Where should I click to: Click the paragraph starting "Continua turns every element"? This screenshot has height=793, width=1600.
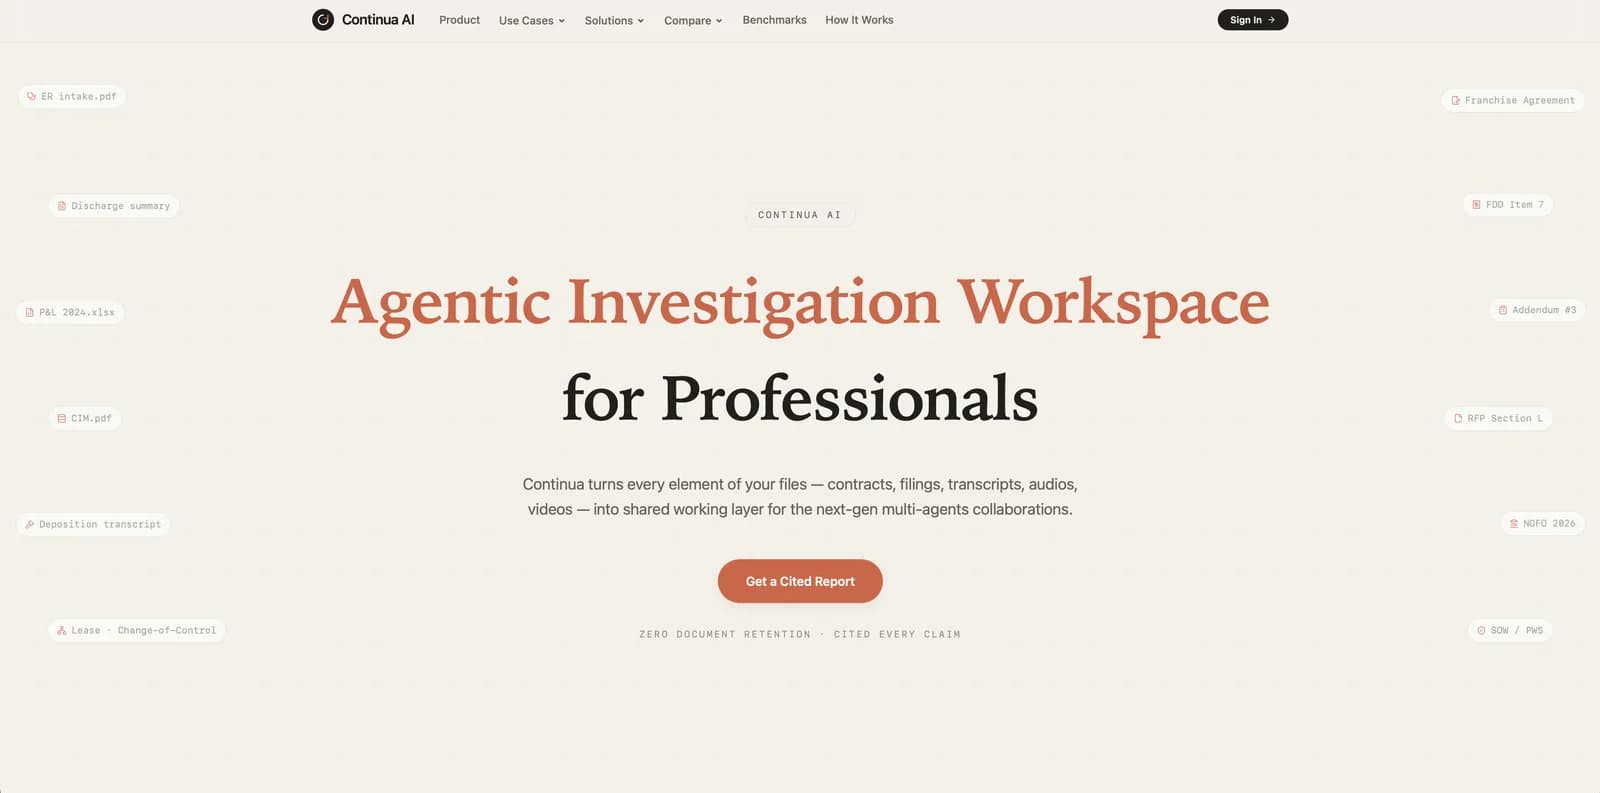coord(800,497)
